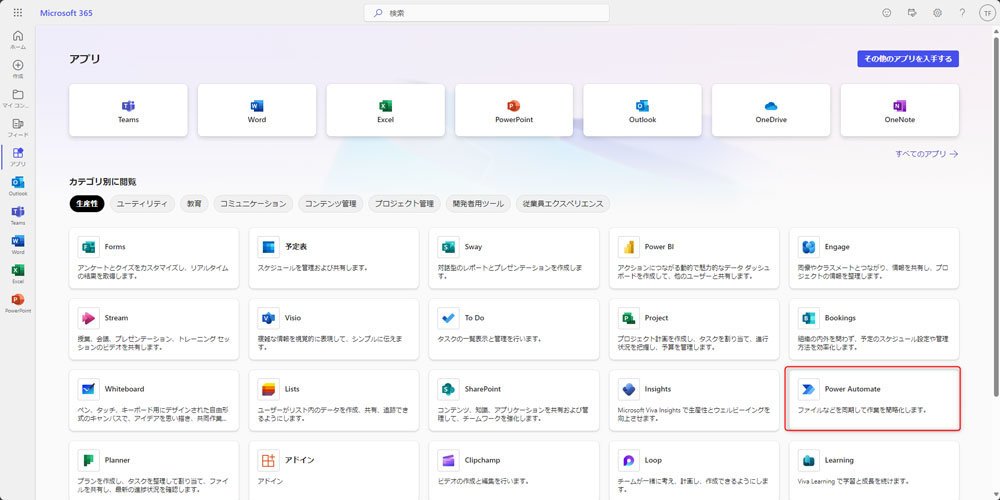Open the 予定表 calendar app card
Image resolution: width=1000 pixels, height=500 pixels.
334,258
